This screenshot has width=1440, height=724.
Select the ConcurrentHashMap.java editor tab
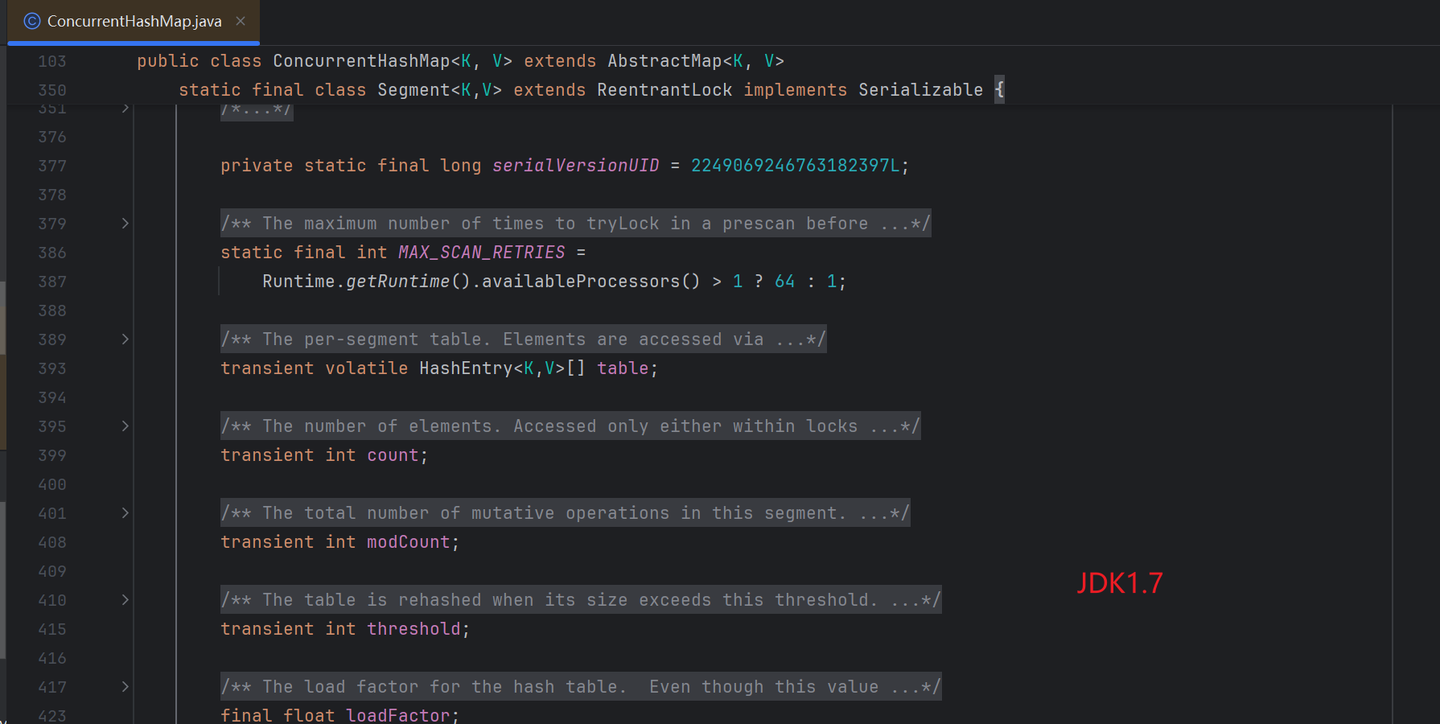click(134, 21)
